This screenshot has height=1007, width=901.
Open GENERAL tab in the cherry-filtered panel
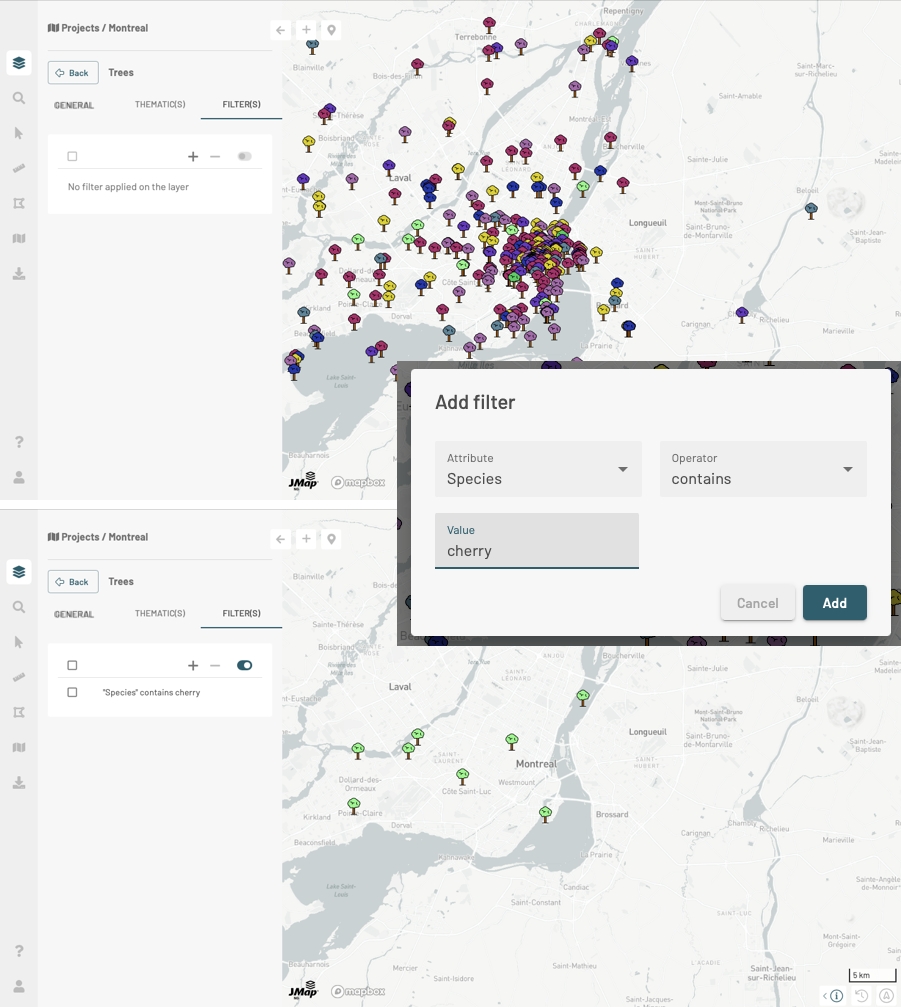pos(74,614)
